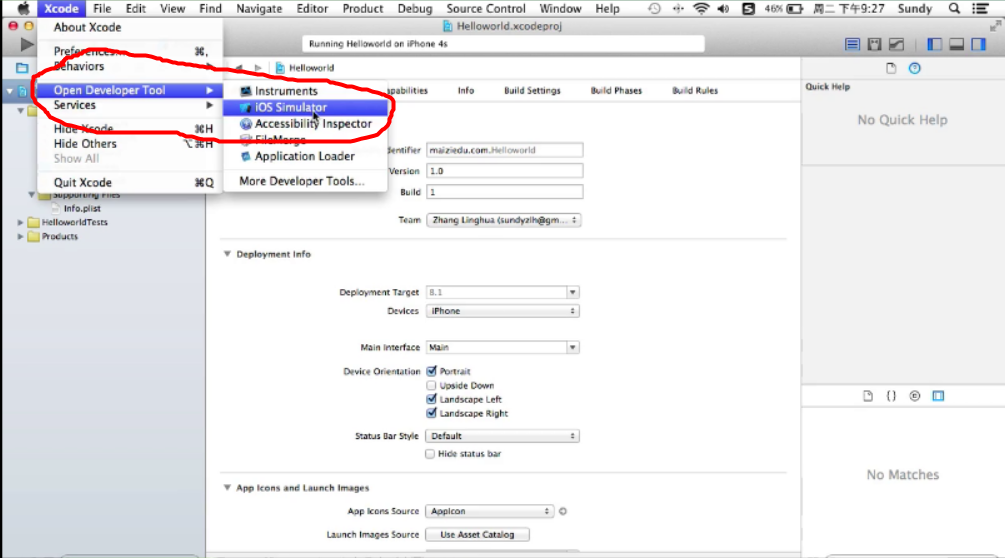The image size is (1005, 558).
Task: Open App Icons Source dropdown
Action: tap(490, 511)
